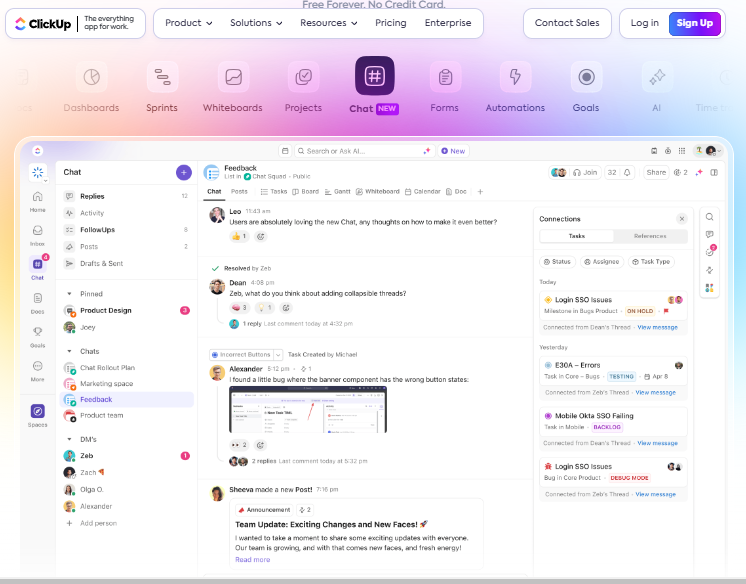The width and height of the screenshot is (746, 584).
Task: Click the bell notification icon in chat header
Action: coord(627,172)
